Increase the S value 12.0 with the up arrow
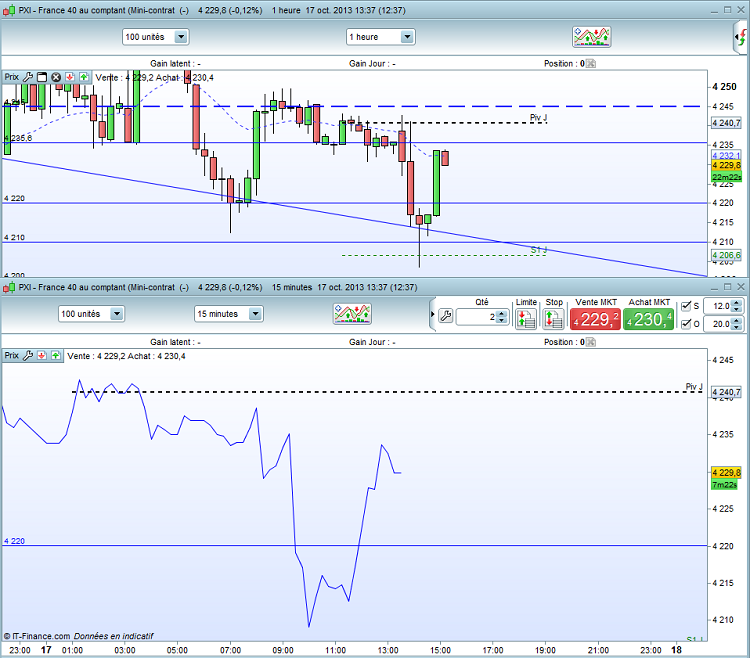Screen dimensions: 750x658 [737, 303]
